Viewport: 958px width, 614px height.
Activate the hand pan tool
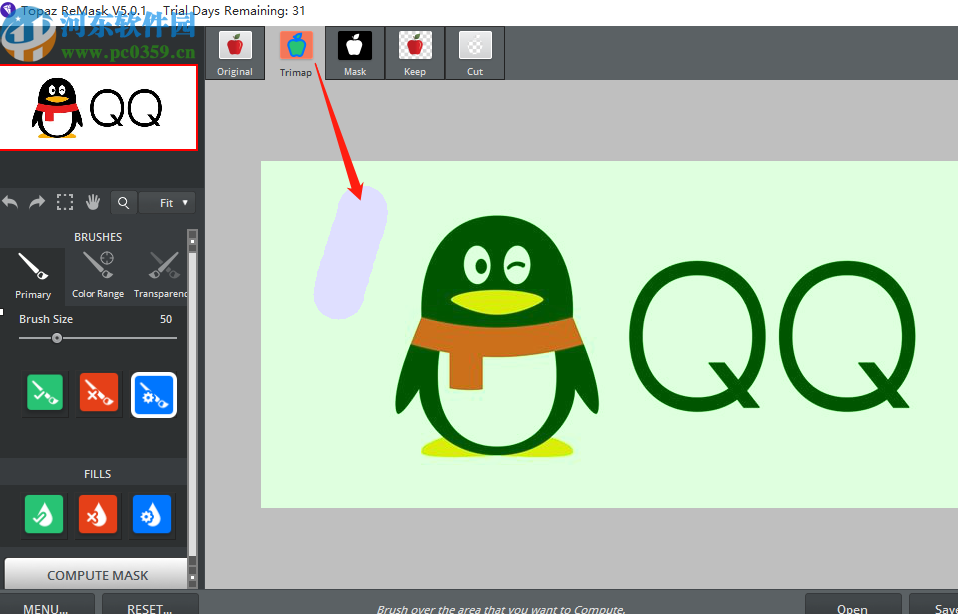coord(93,203)
